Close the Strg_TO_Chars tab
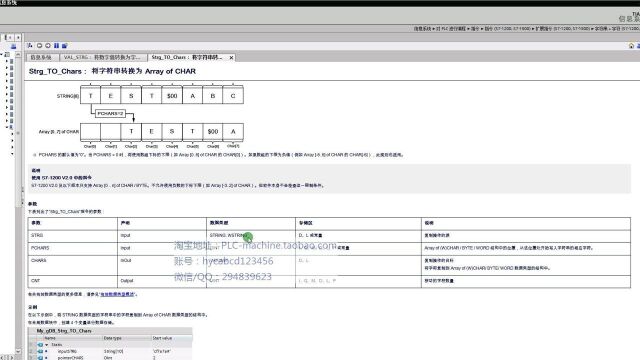 click(x=231, y=58)
